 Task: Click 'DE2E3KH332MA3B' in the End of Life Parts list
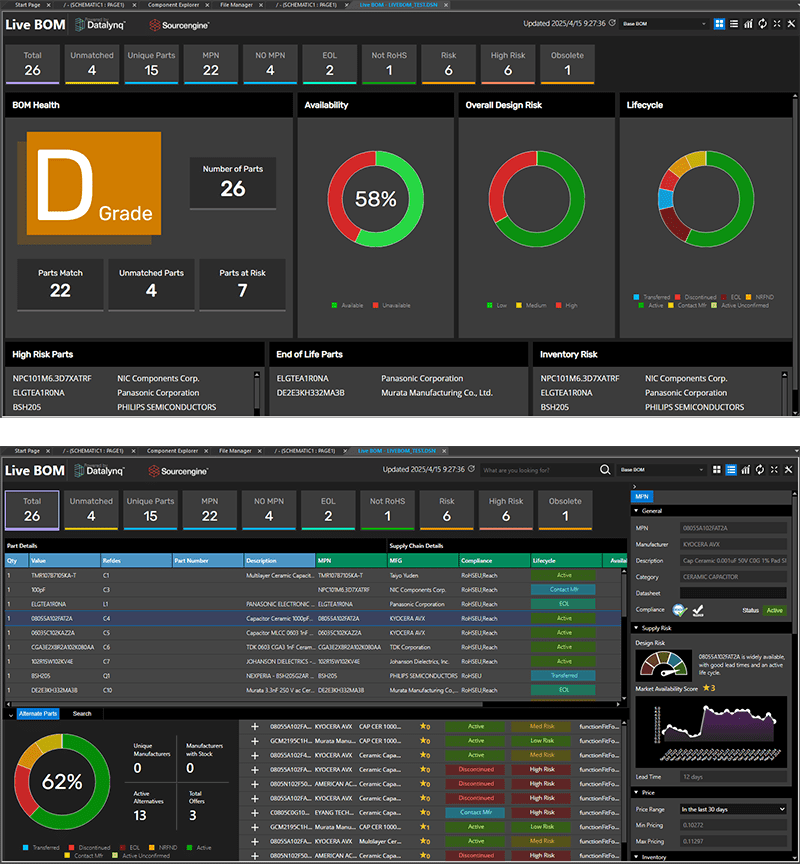(310, 393)
